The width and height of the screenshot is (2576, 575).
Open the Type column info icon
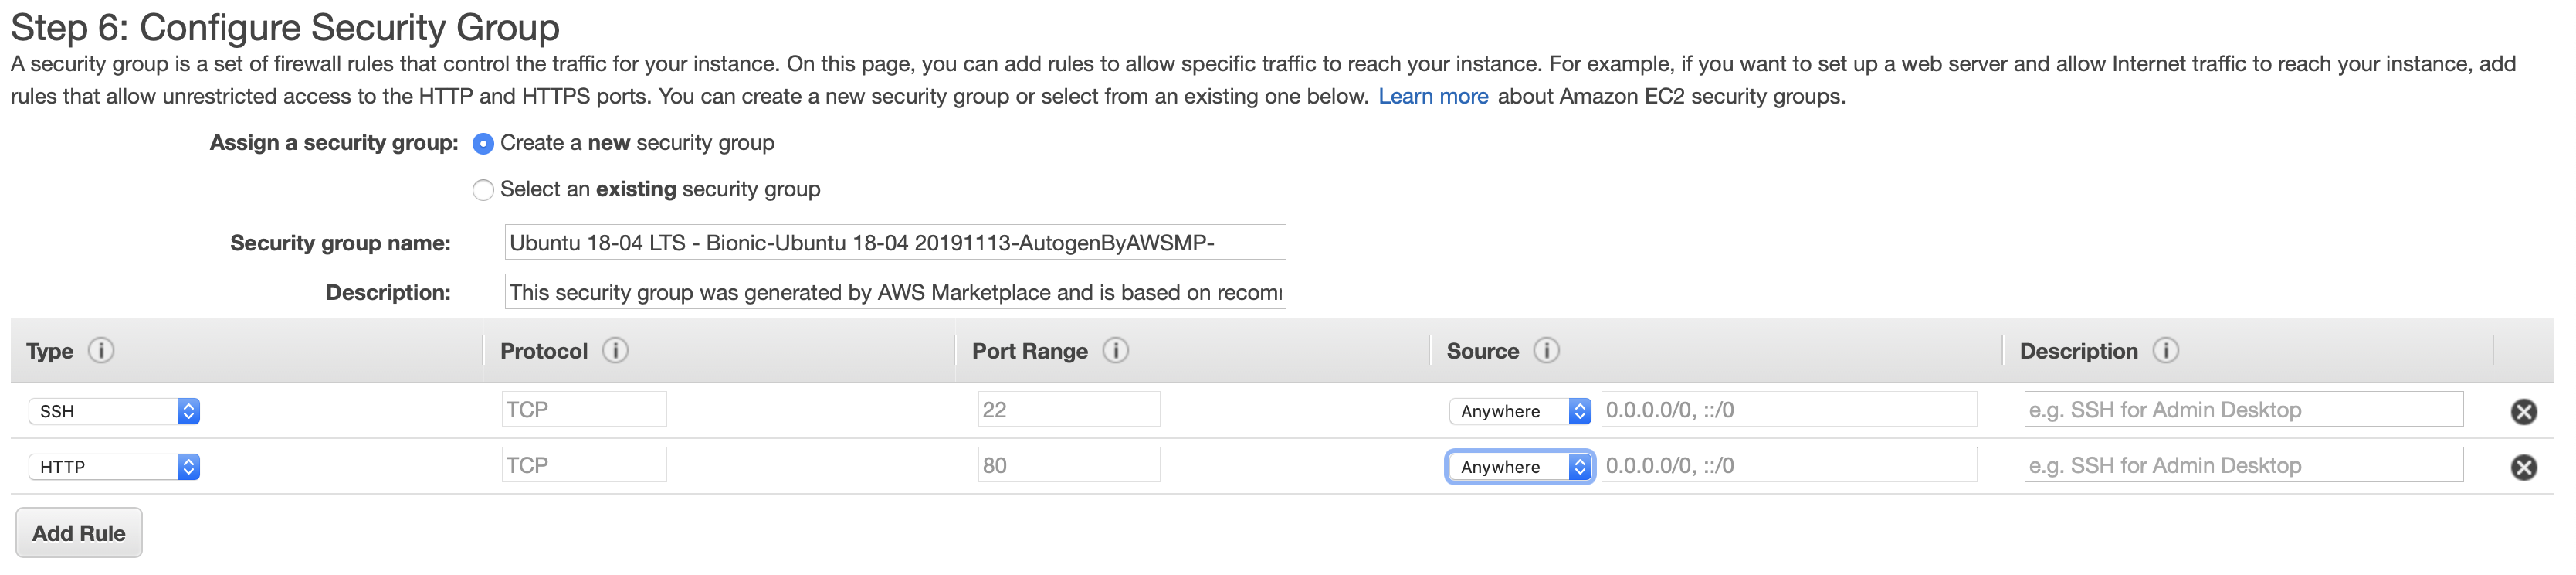coord(101,350)
